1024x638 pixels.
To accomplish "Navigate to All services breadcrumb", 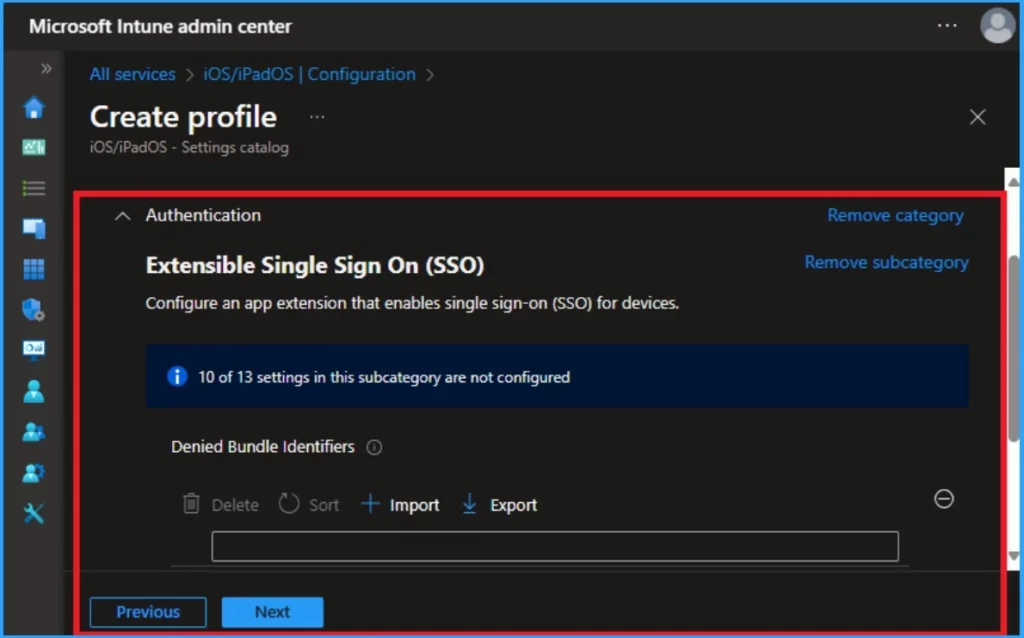I will 133,74.
